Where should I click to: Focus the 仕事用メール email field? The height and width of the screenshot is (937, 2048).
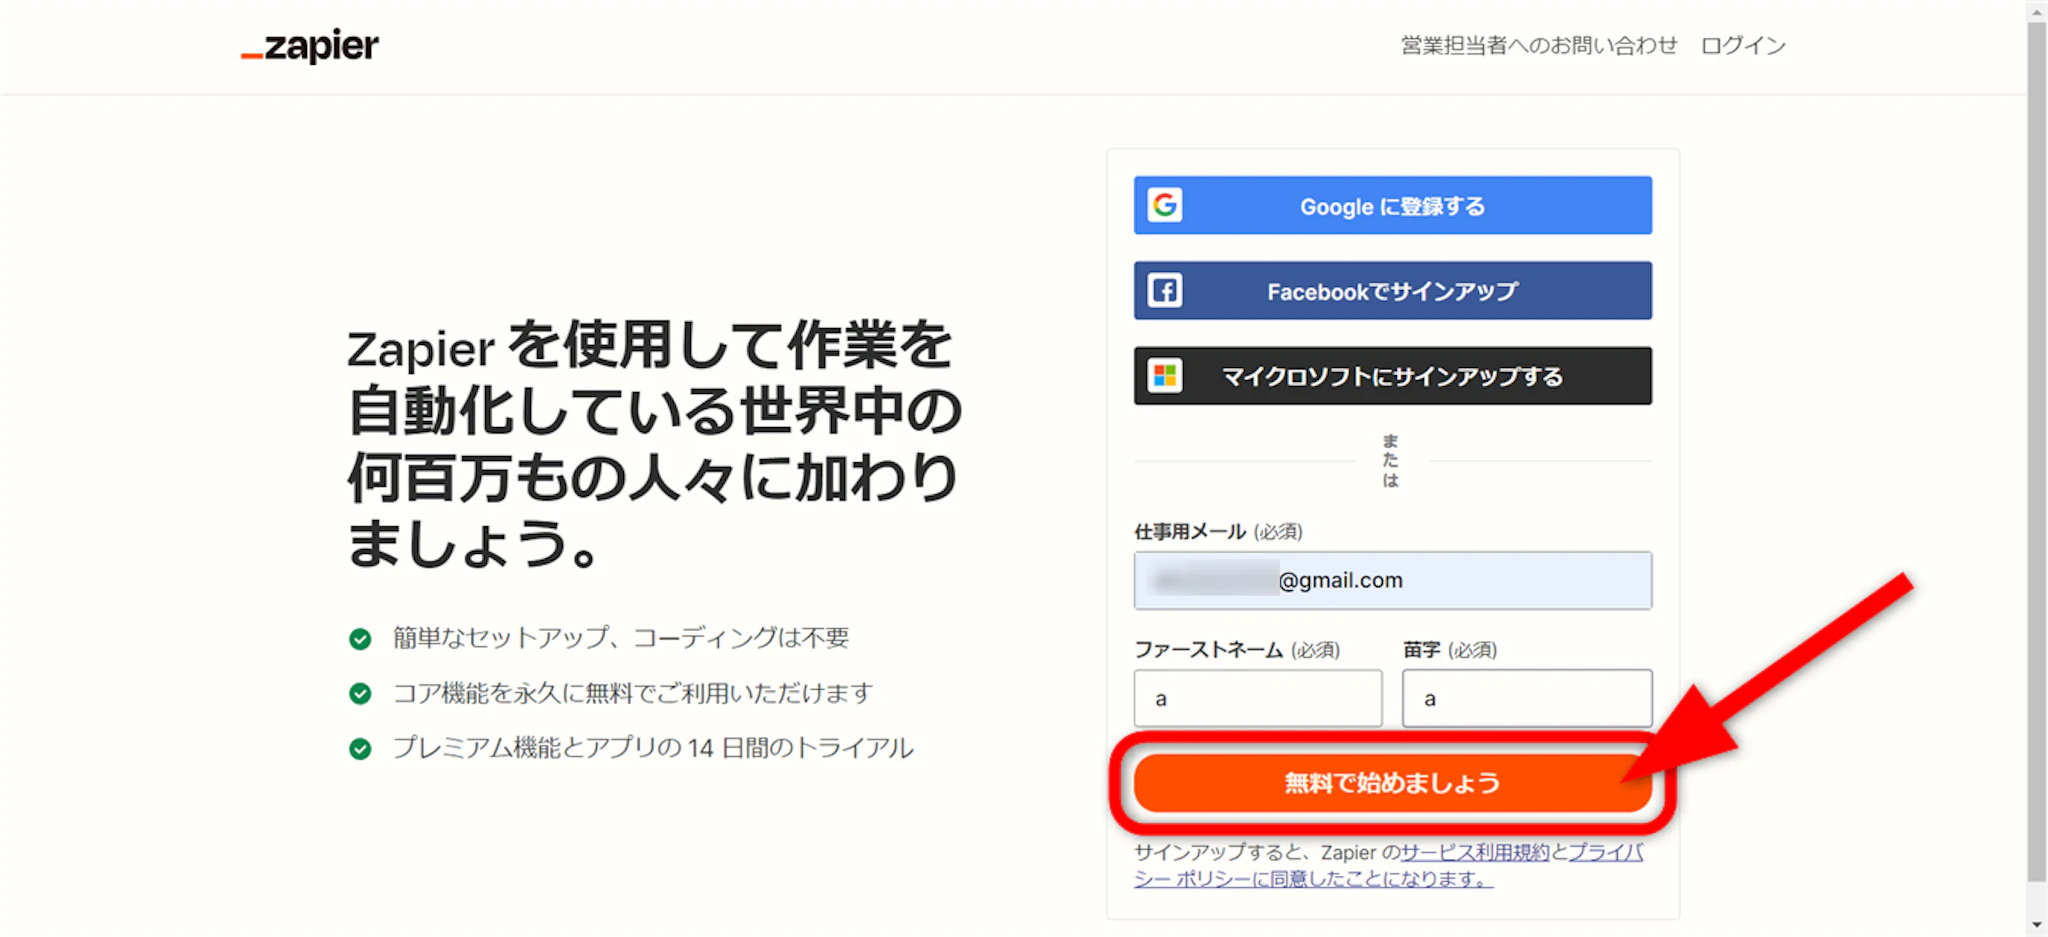point(1393,580)
